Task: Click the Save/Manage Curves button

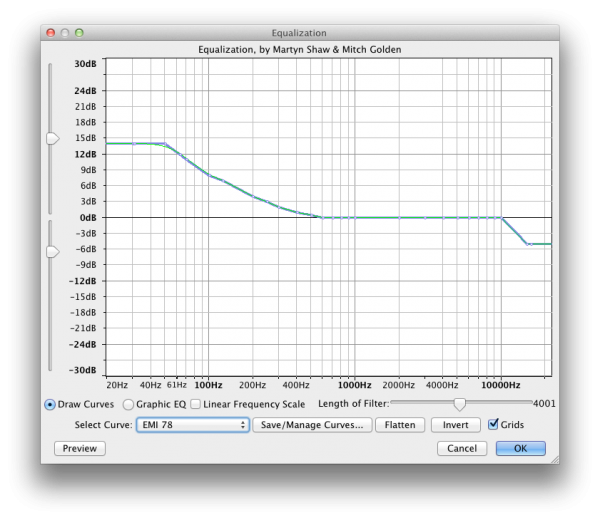Action: pos(312,425)
